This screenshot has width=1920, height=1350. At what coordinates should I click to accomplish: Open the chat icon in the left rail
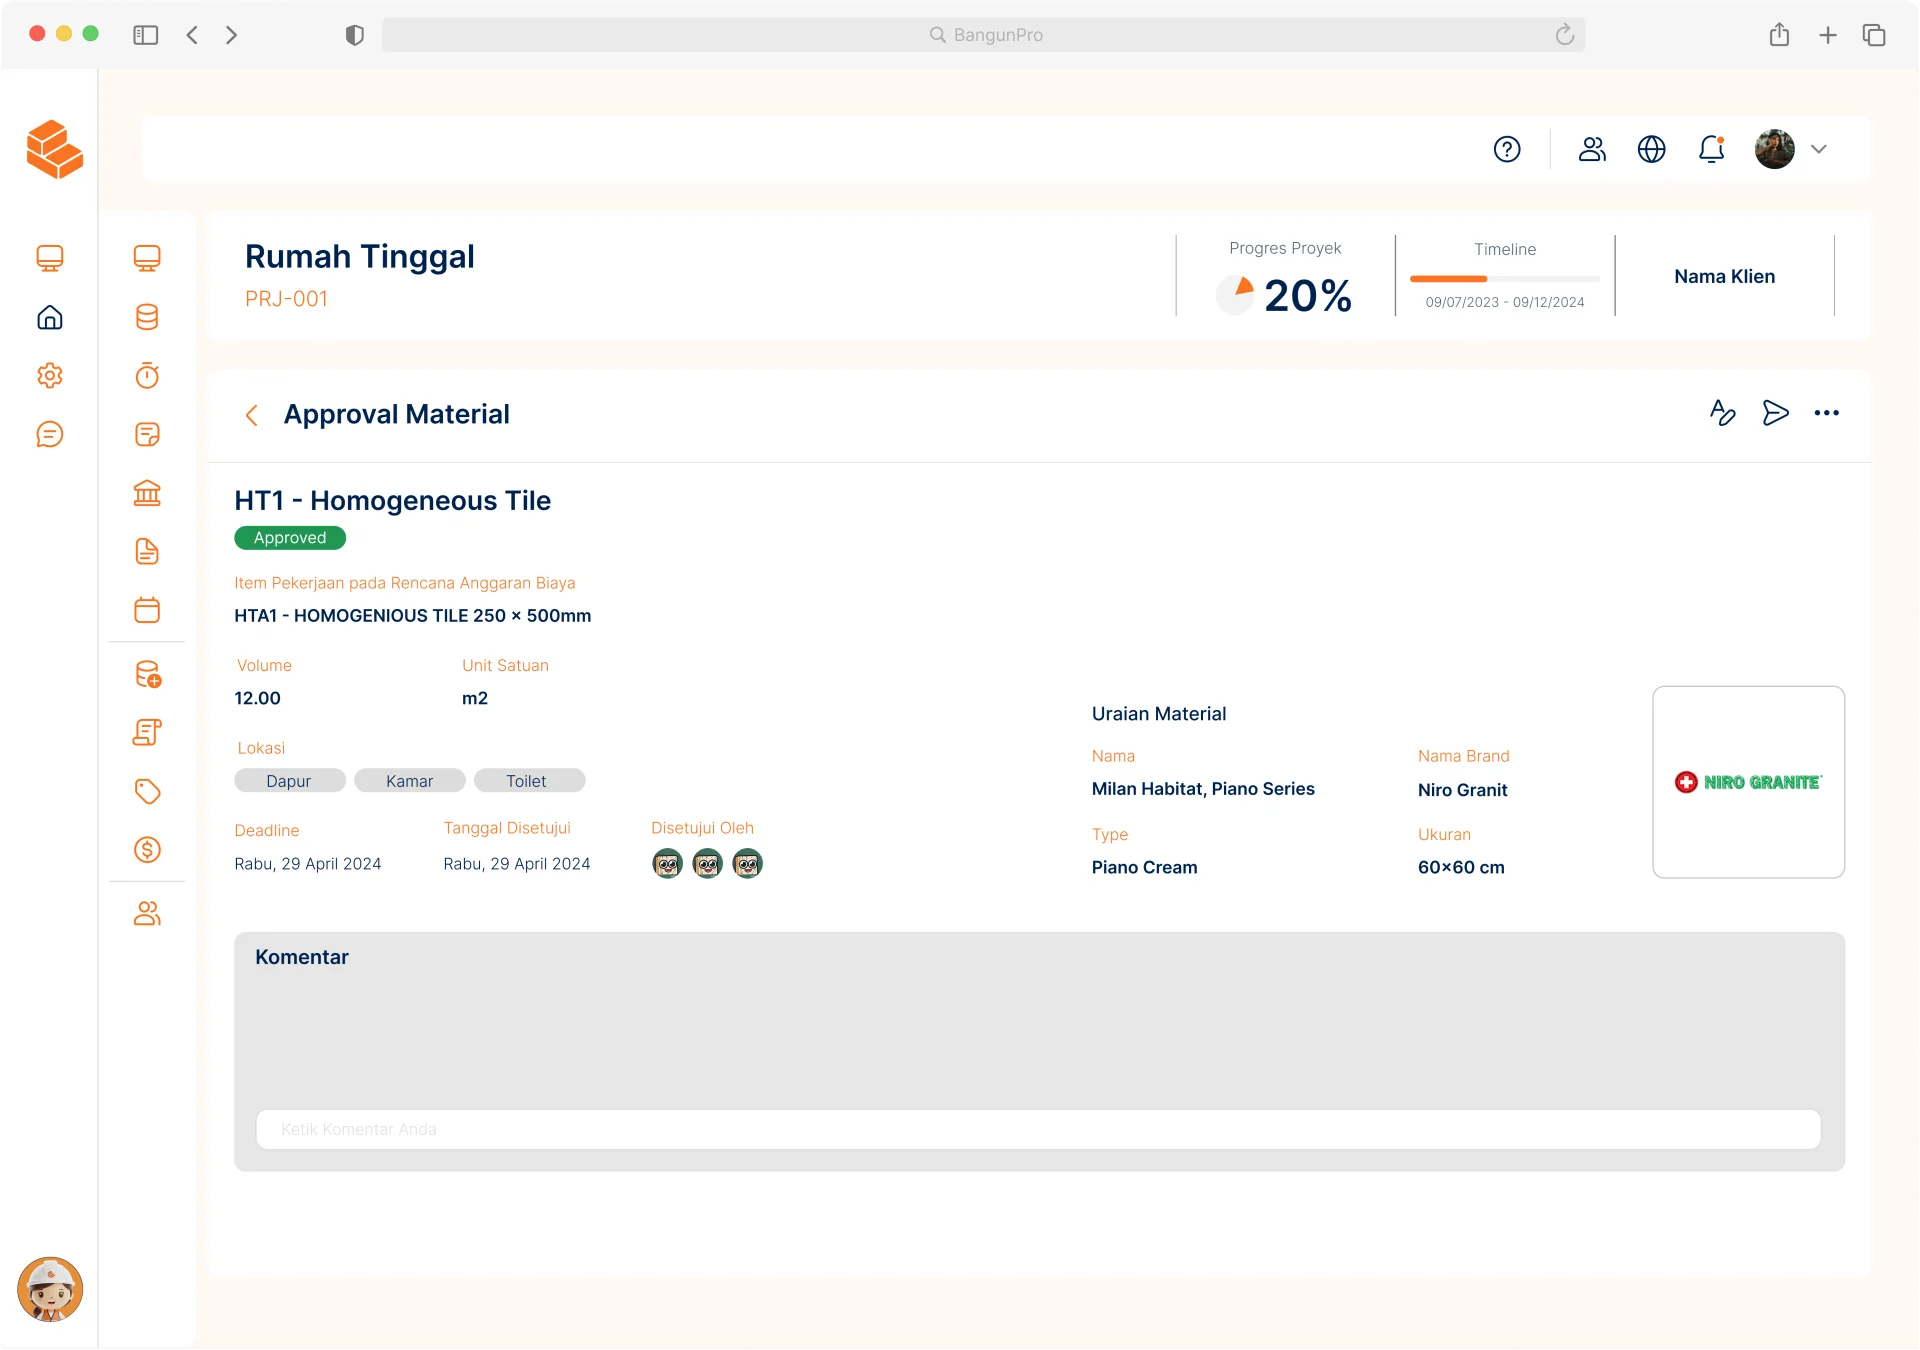[50, 434]
